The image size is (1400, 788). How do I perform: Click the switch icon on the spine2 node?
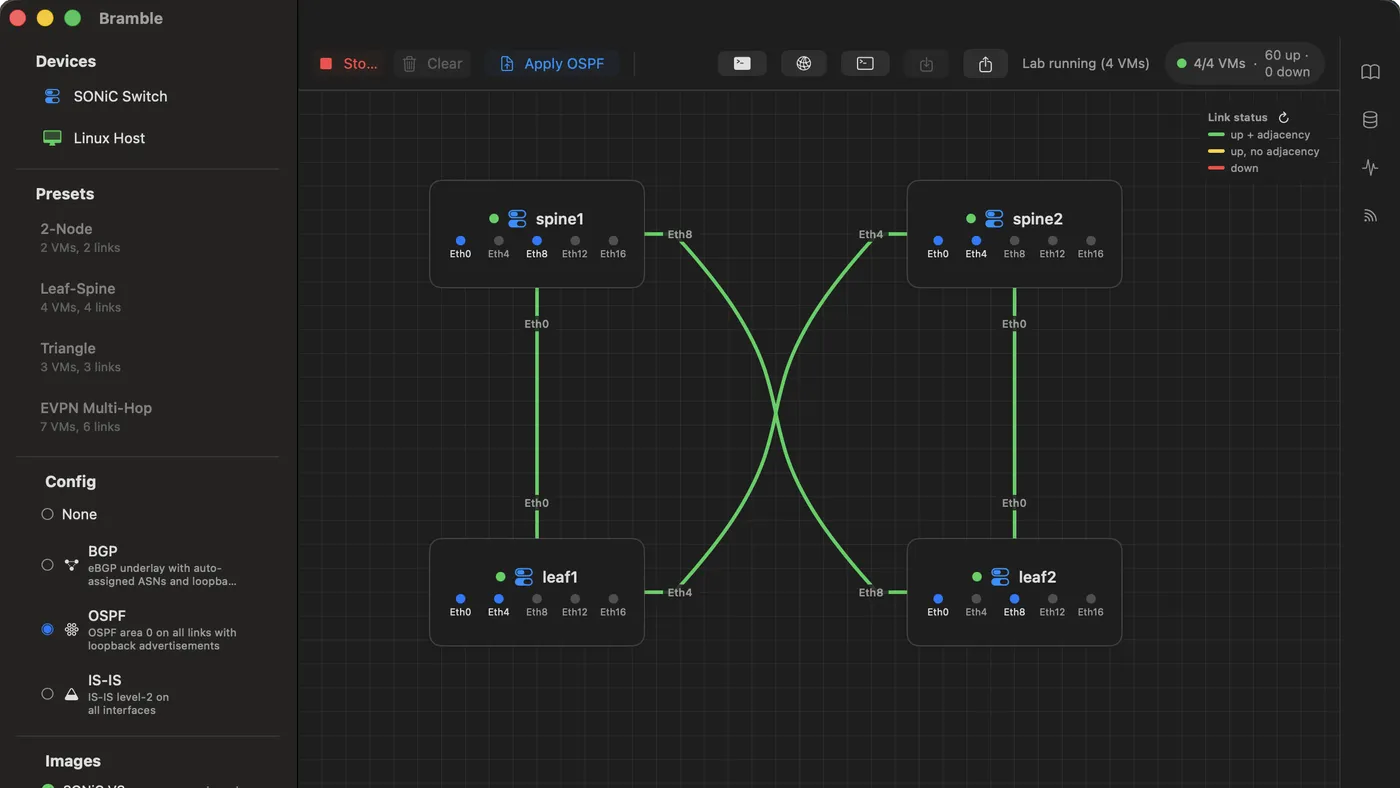[994, 218]
